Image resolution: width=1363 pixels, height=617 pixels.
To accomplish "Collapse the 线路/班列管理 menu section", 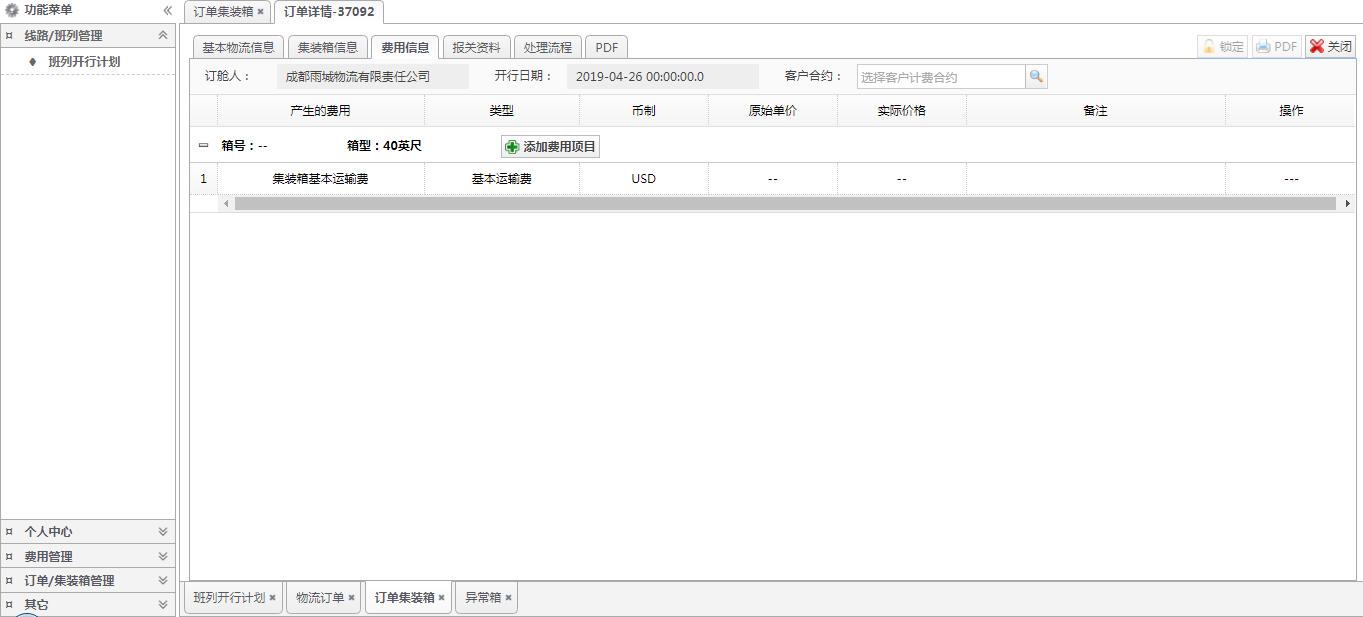I will [x=163, y=35].
